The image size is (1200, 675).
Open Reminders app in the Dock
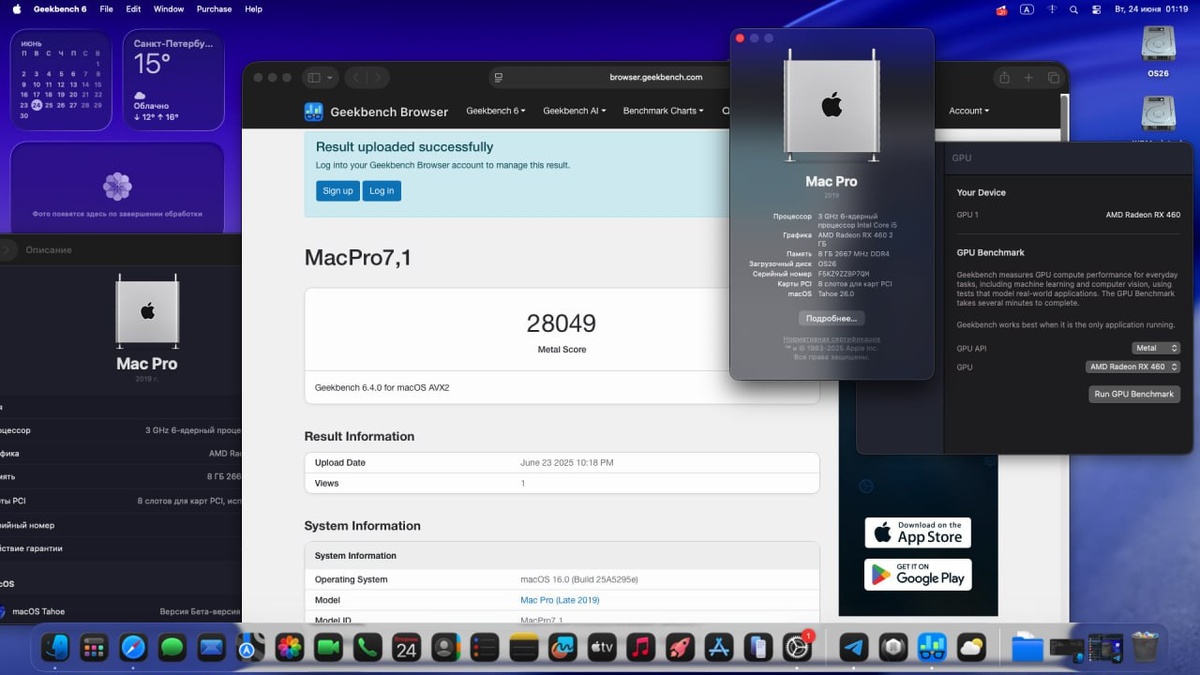click(484, 648)
